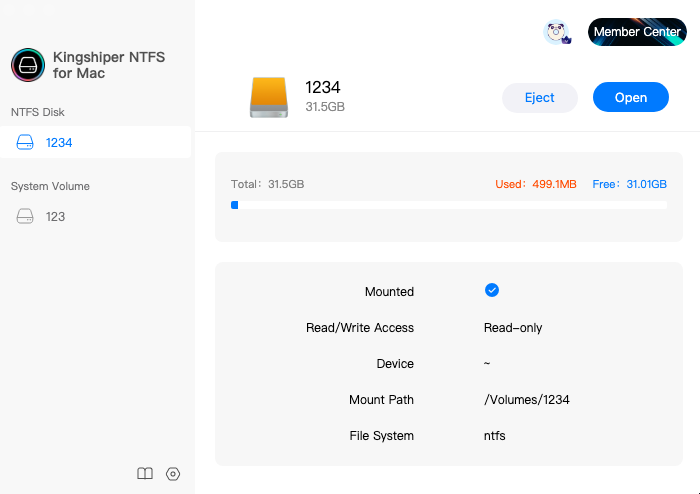The image size is (700, 494).
Task: Select the 123 system volume in sidebar
Action: pos(96,216)
